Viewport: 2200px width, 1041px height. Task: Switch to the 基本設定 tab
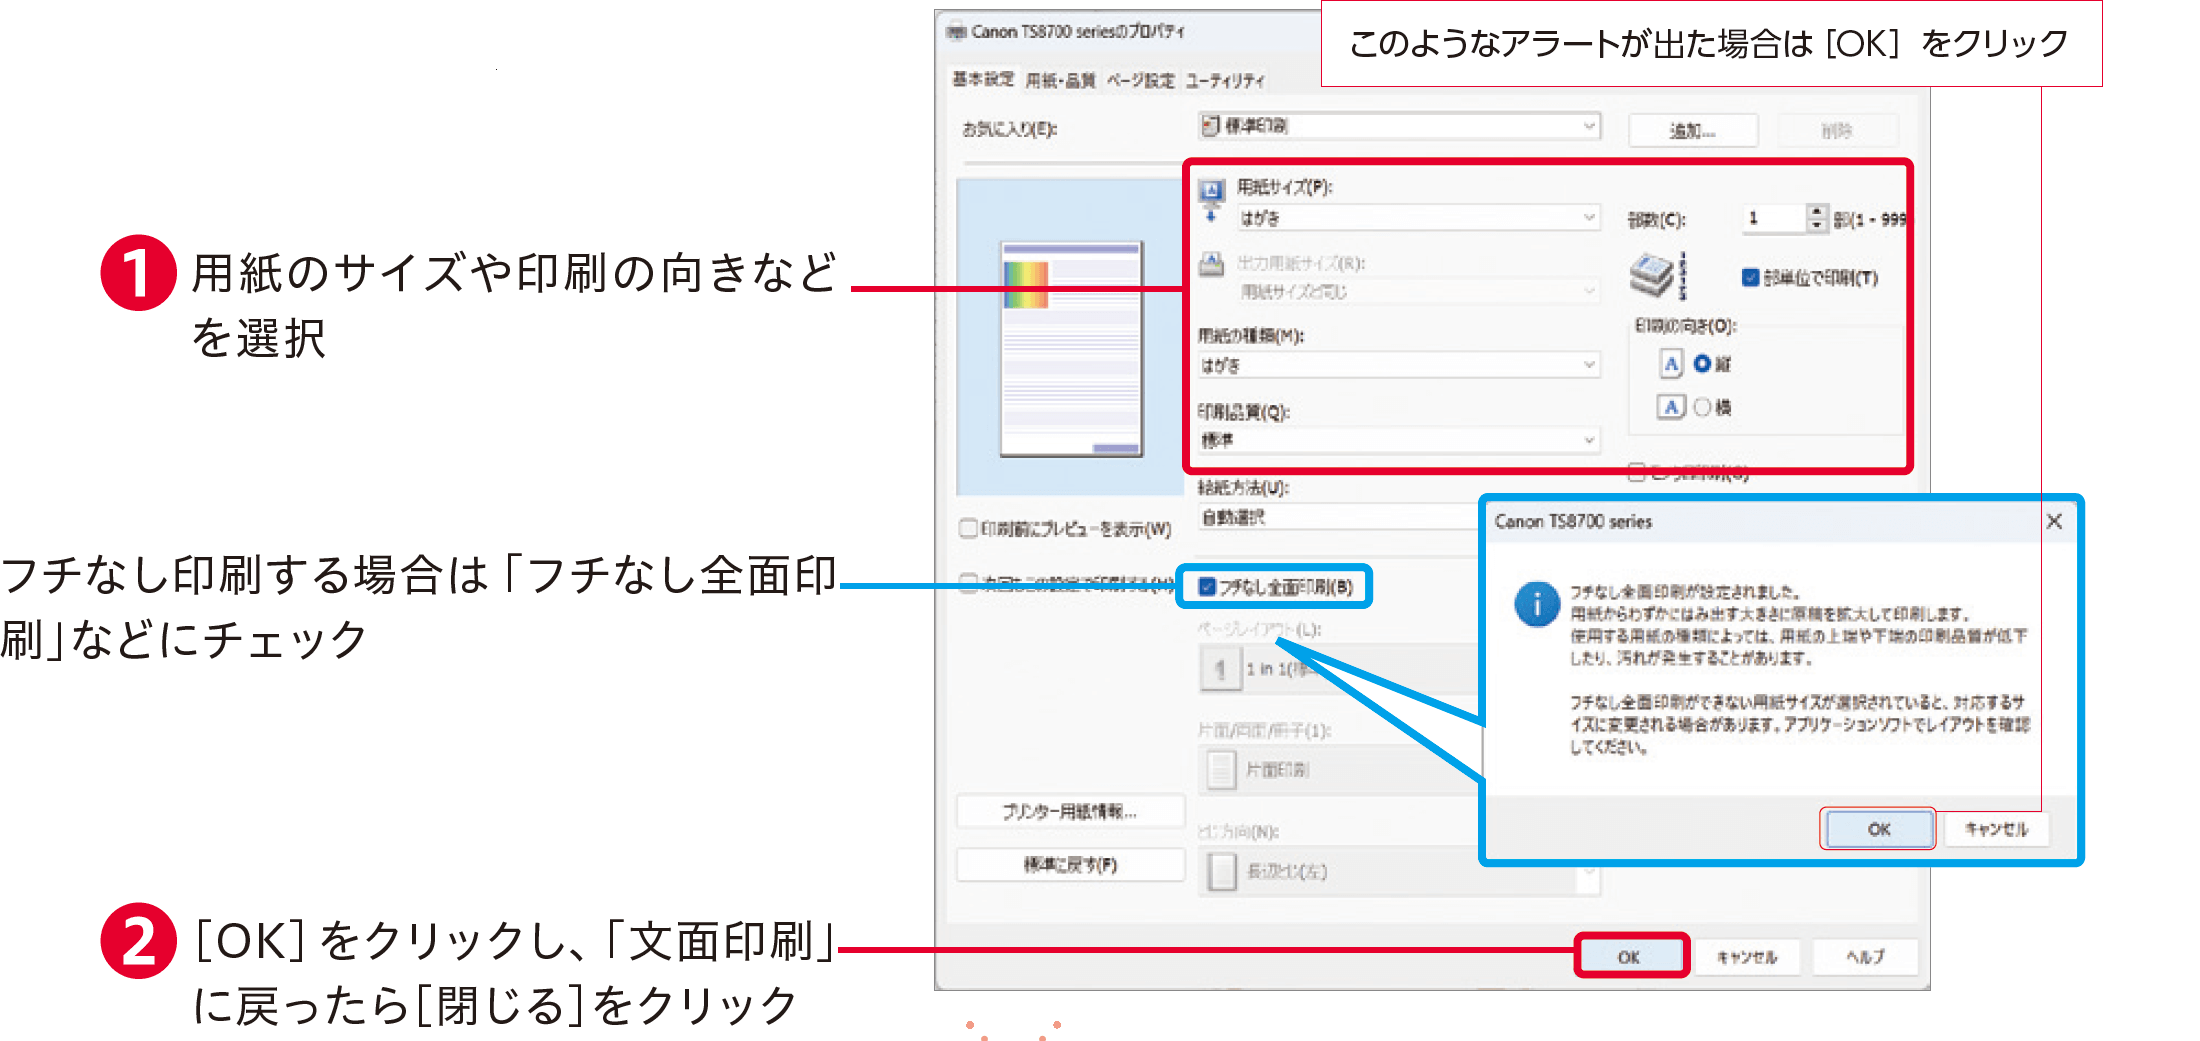coord(982,79)
